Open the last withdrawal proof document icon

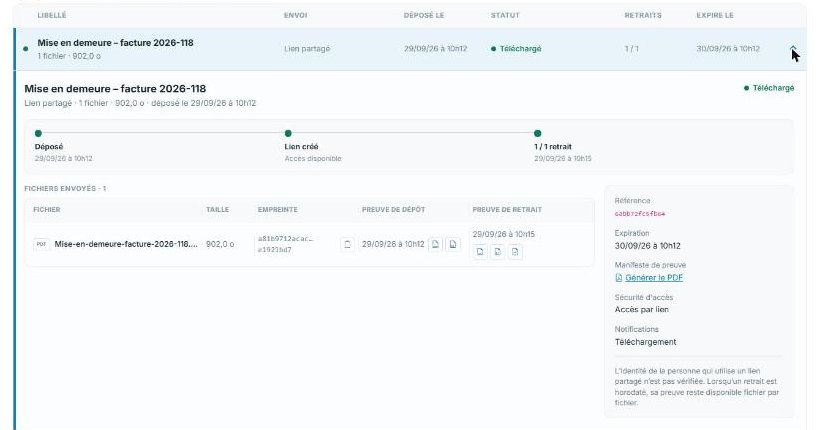point(515,252)
